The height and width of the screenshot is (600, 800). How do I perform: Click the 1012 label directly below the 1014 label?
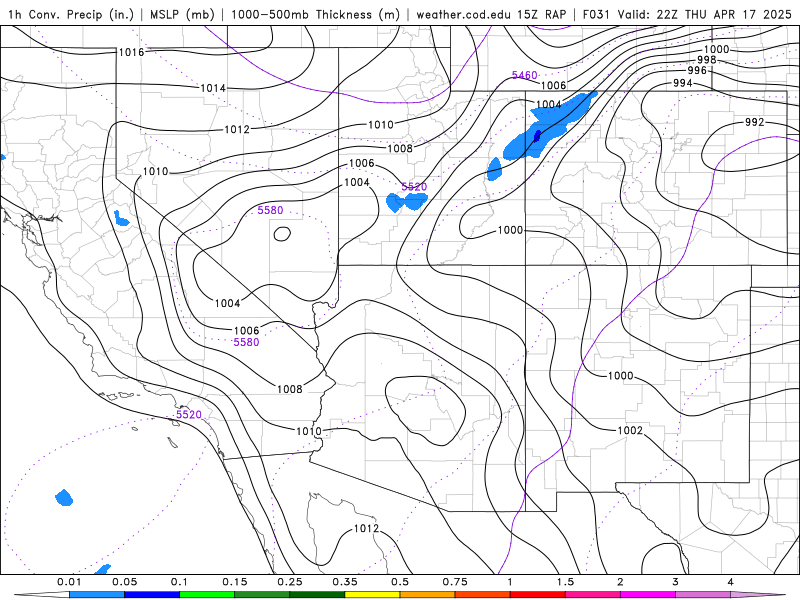pyautogui.click(x=237, y=130)
